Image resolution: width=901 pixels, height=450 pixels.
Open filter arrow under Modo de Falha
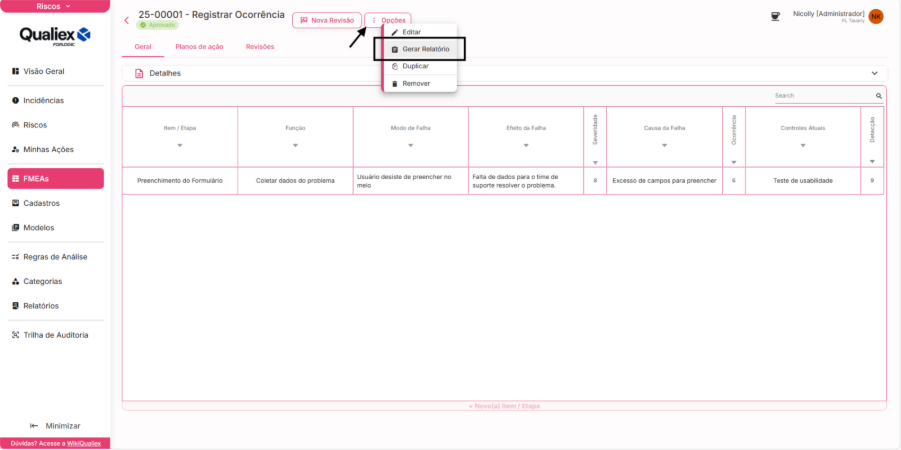pyautogui.click(x=410, y=146)
